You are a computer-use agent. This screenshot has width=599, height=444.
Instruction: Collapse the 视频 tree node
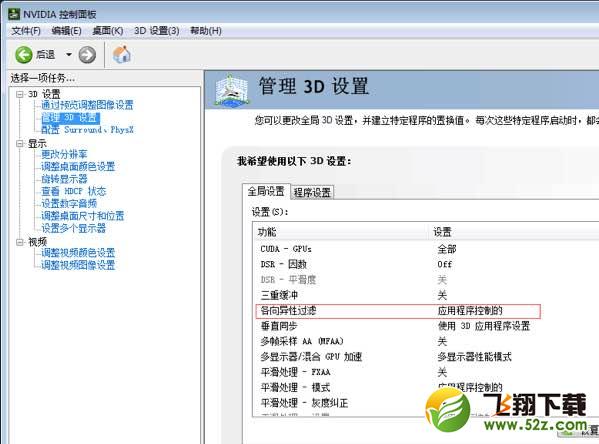click(19, 242)
